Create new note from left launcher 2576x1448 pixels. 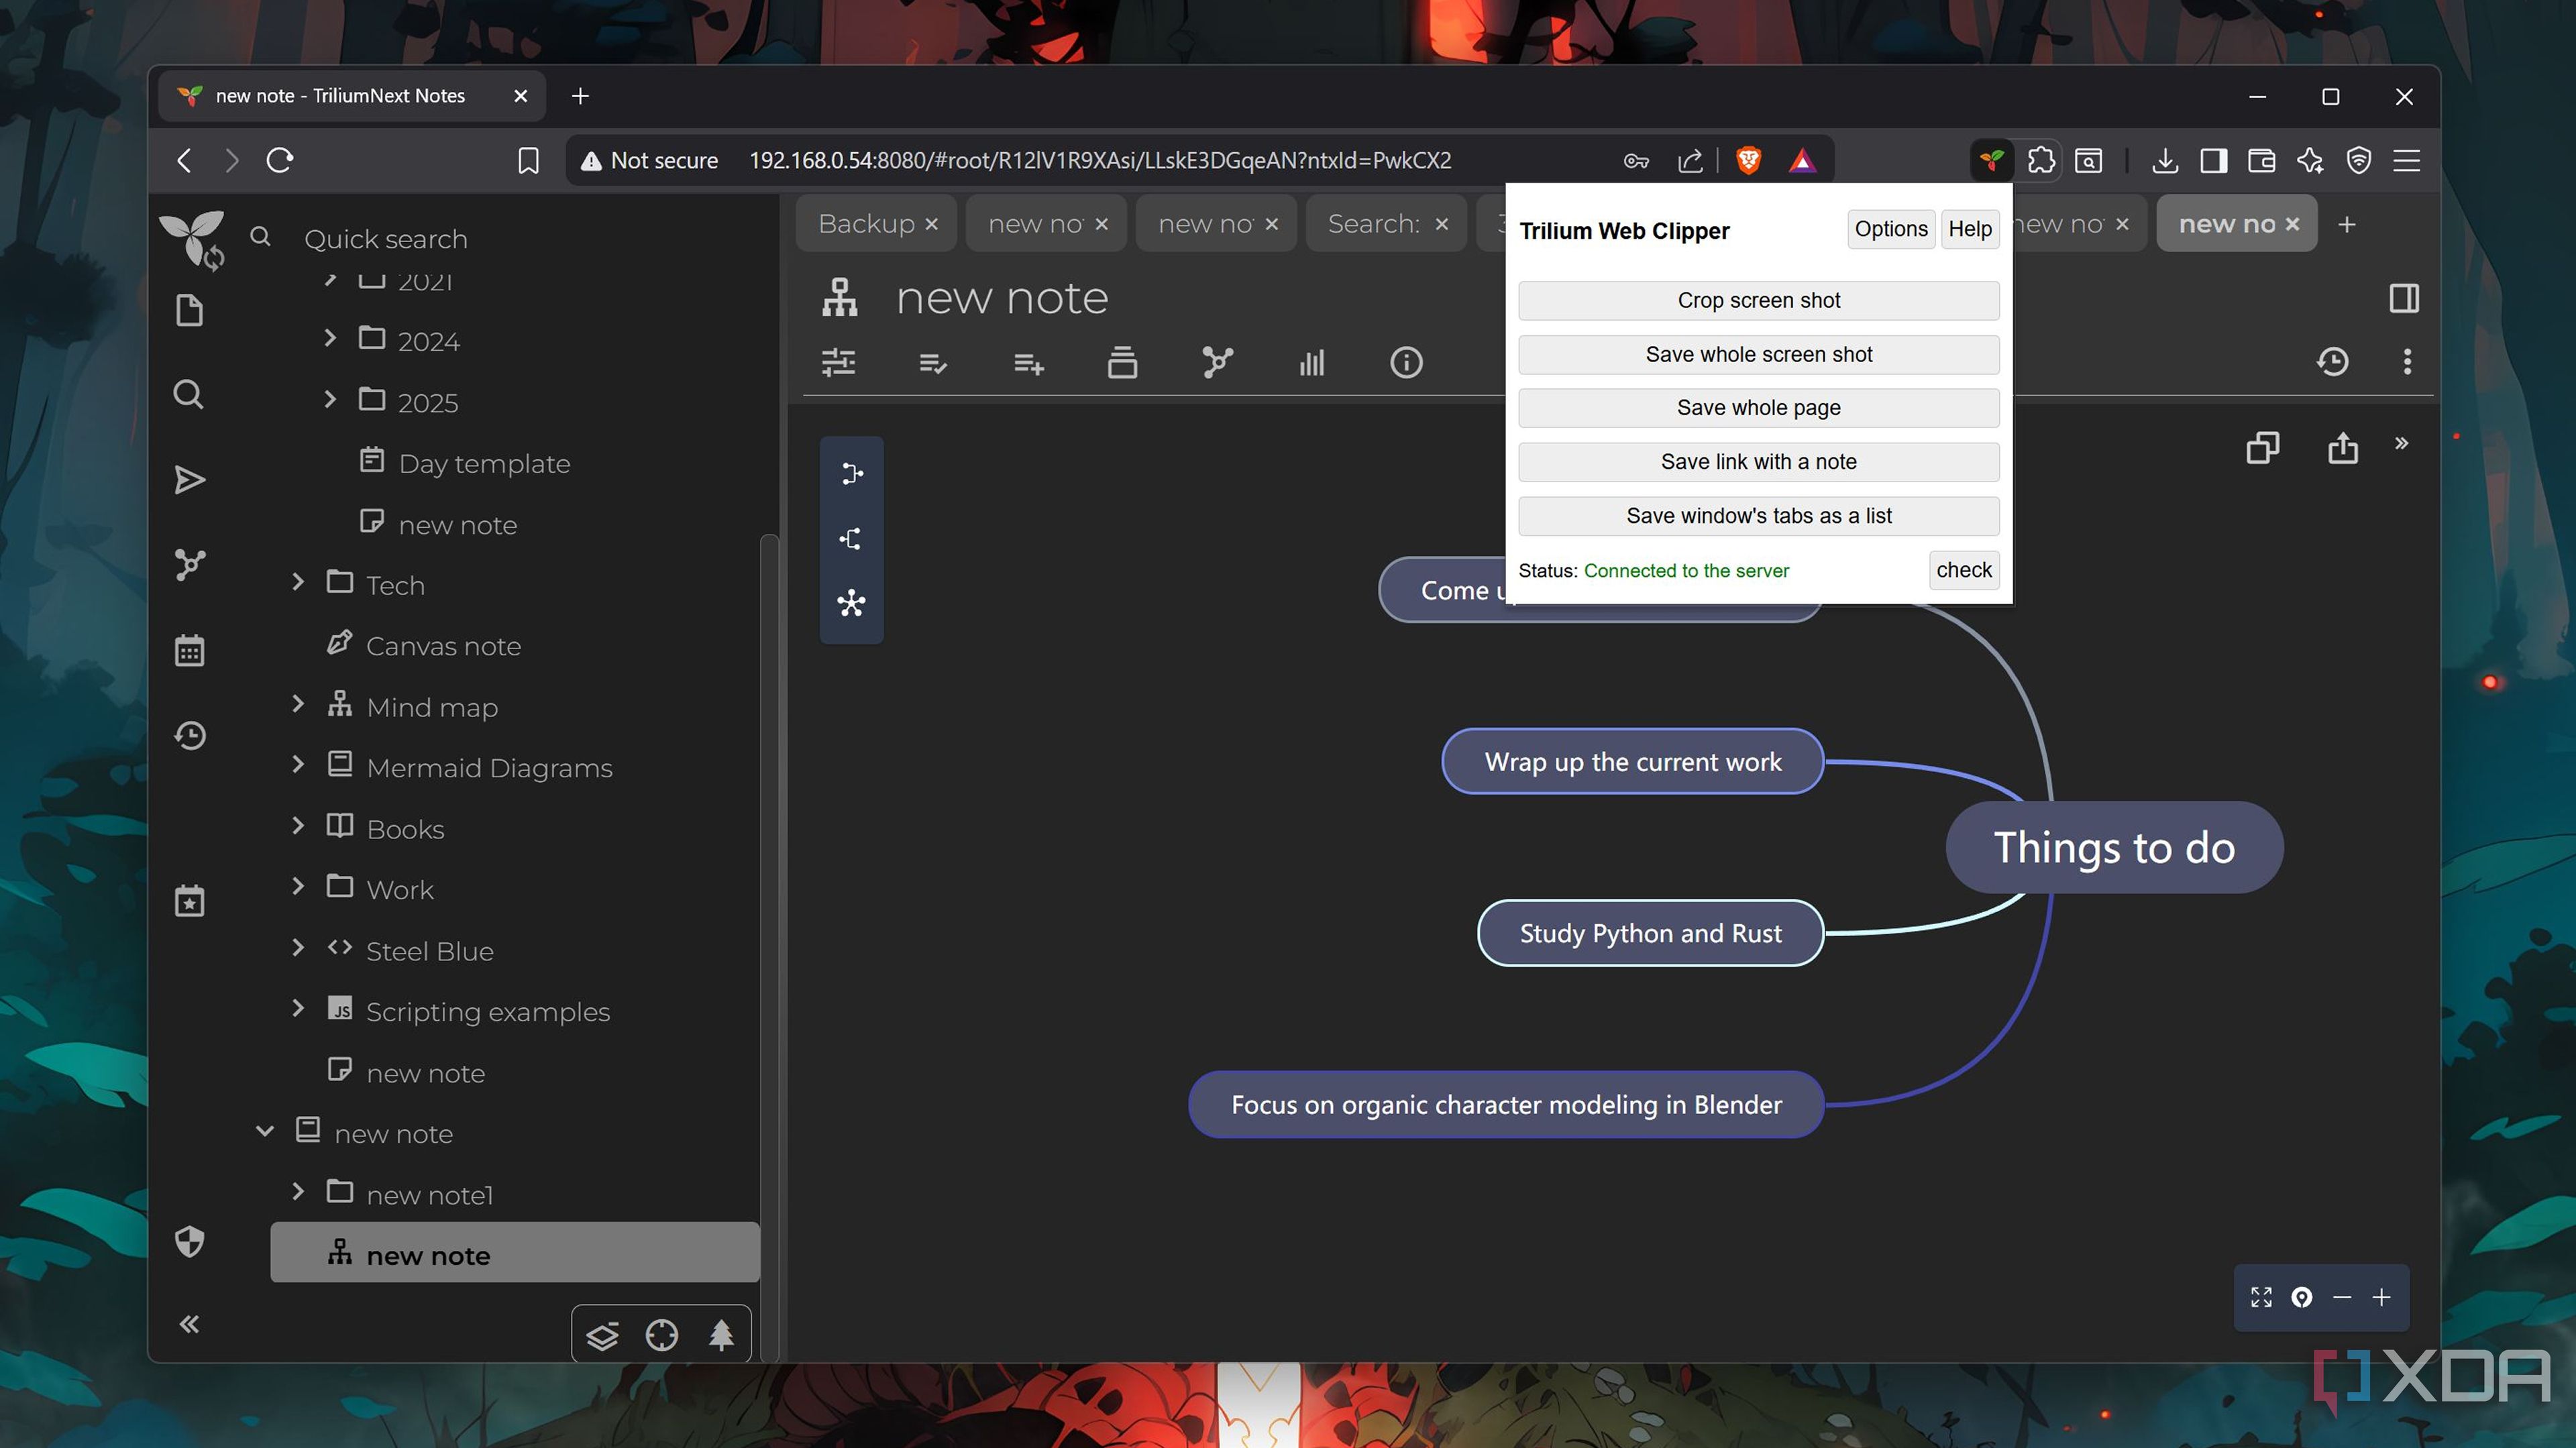[x=189, y=310]
